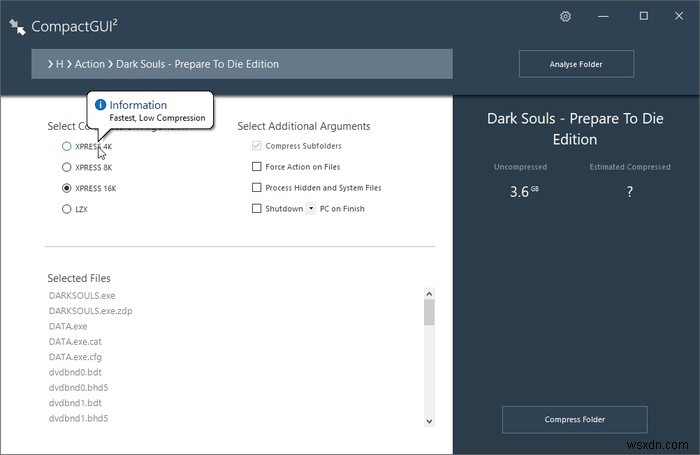Select the XPRESS 4K compression option

point(67,146)
